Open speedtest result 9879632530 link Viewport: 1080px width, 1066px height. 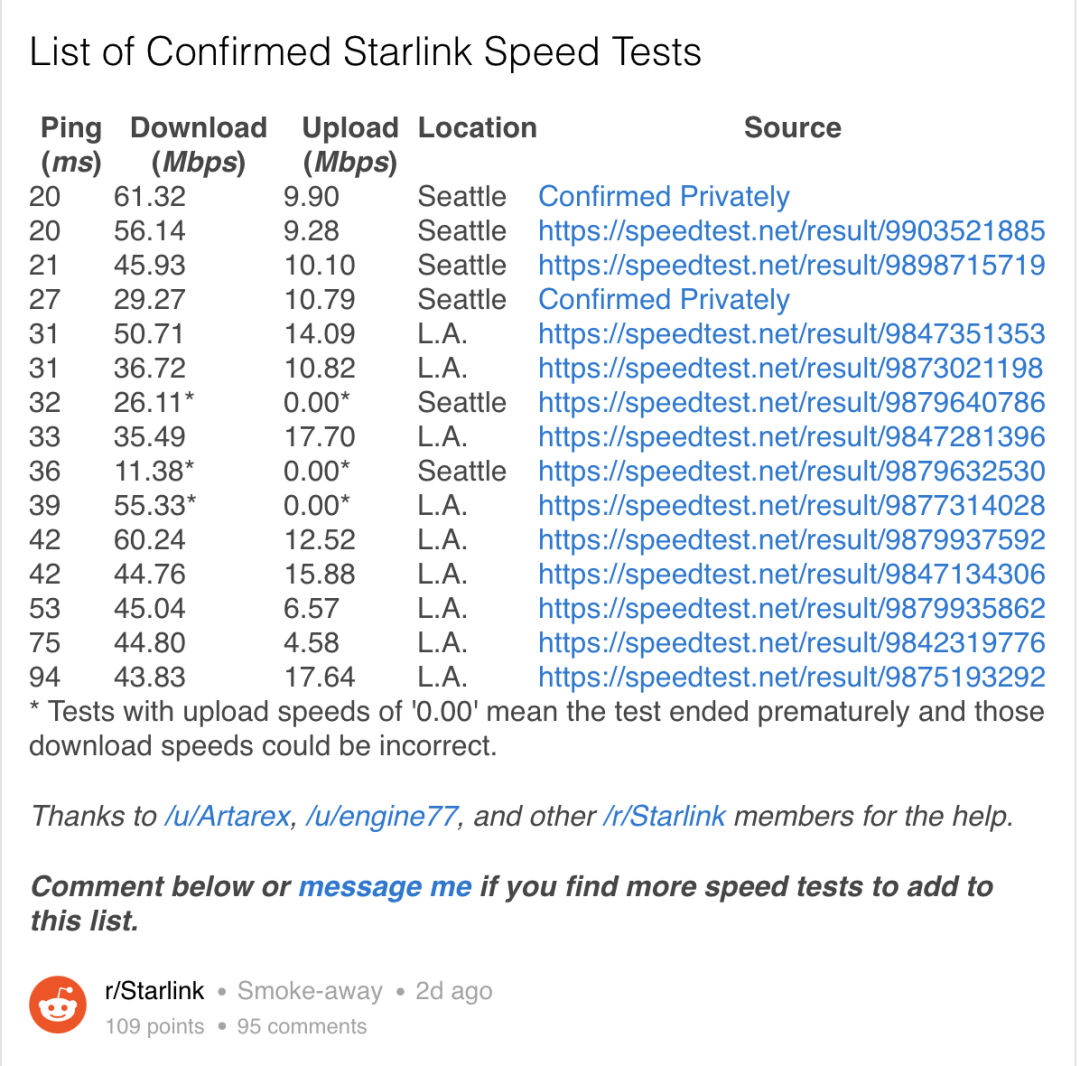(x=791, y=471)
